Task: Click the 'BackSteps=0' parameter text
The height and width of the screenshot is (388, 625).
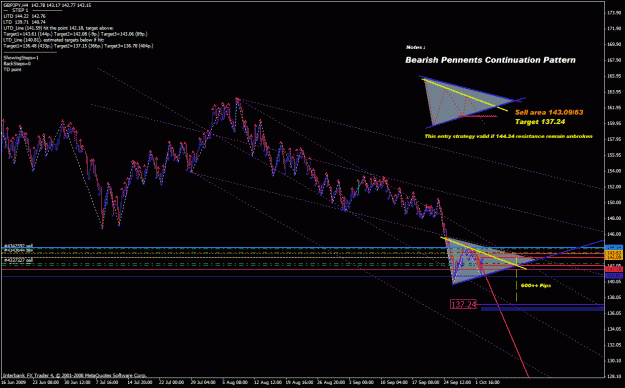Action: click(x=17, y=63)
